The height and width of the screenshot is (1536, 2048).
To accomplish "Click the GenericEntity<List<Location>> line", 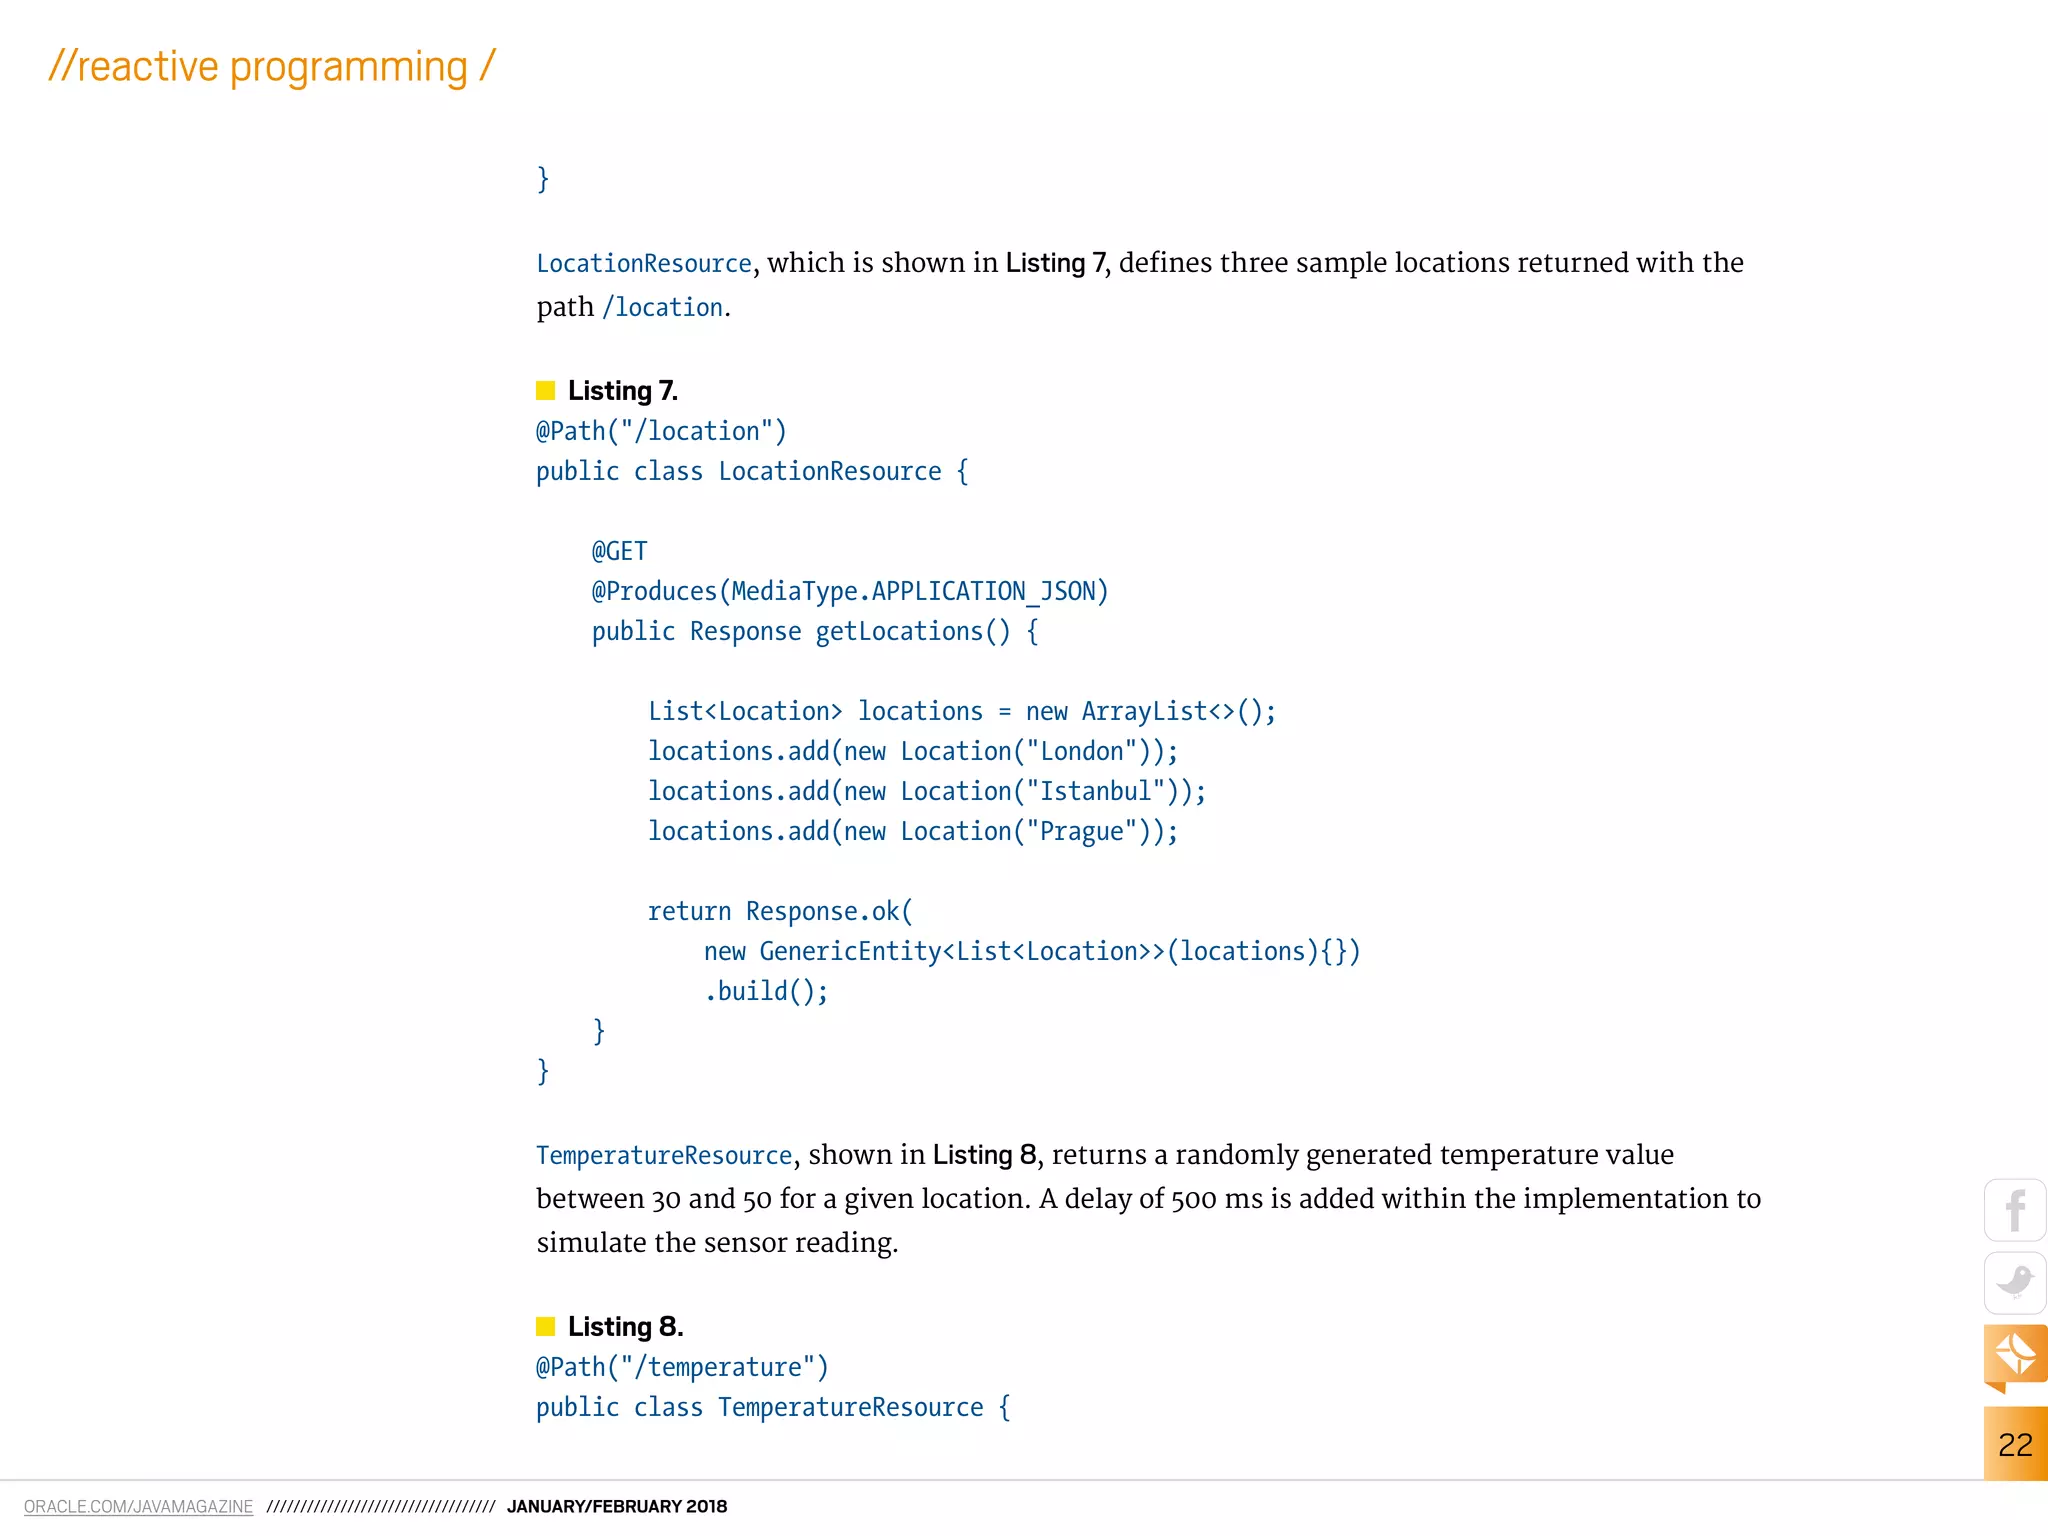I will click(x=1032, y=951).
